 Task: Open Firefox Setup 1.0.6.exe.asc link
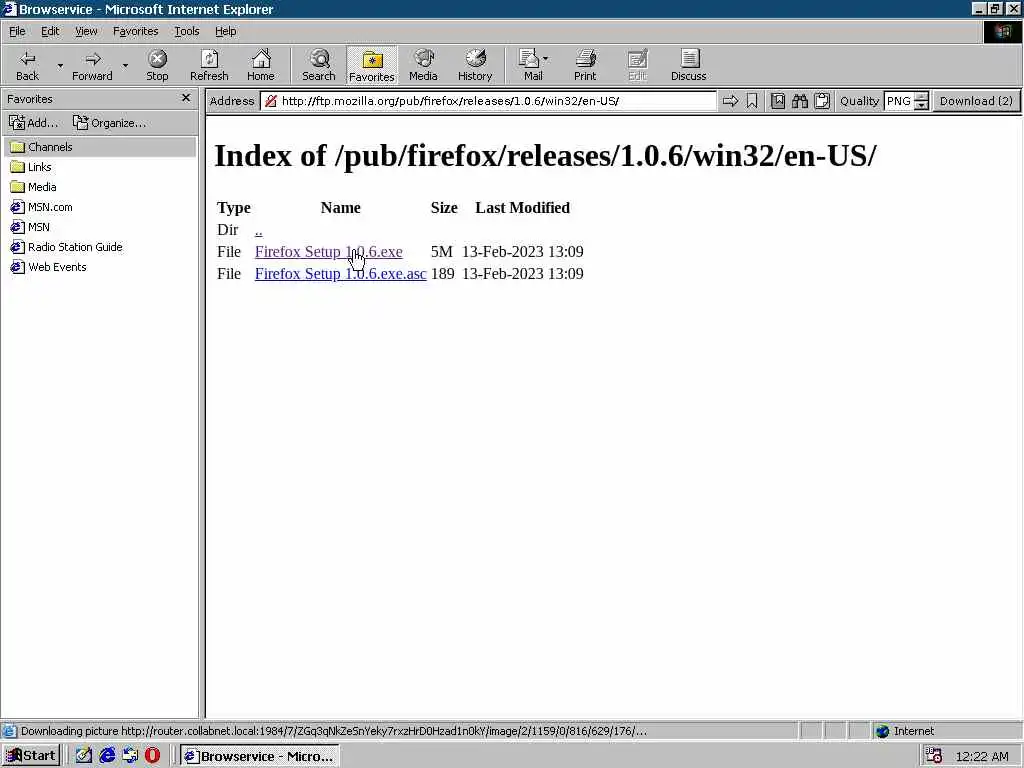(340, 274)
